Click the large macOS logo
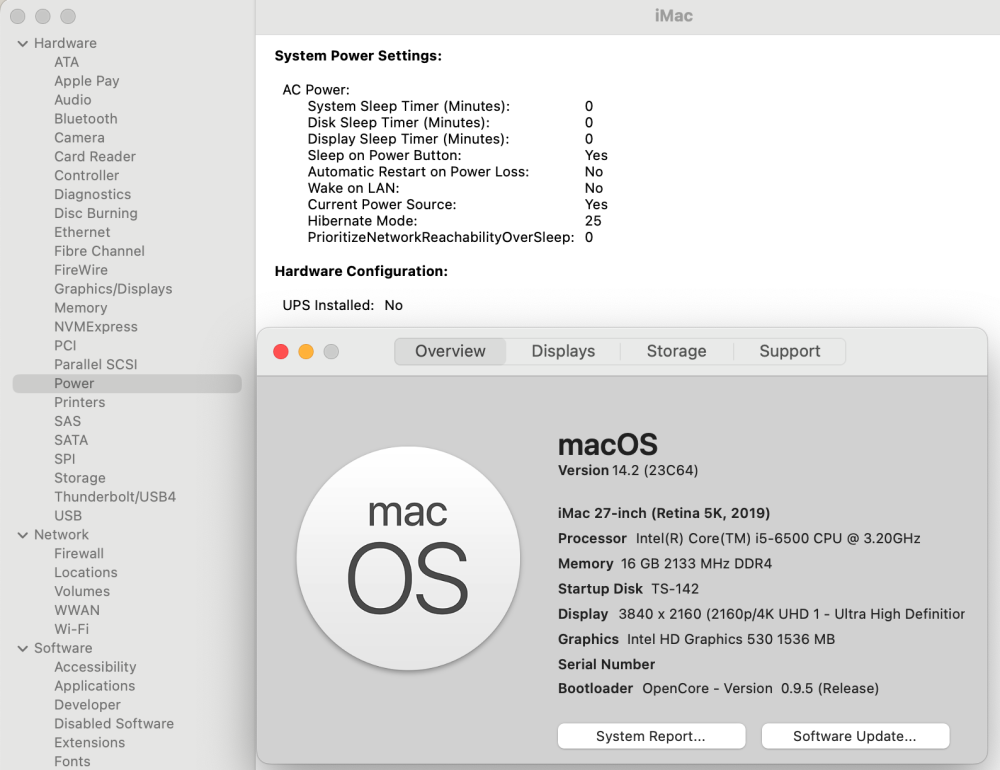Screen dimensions: 1000x770 408,558
